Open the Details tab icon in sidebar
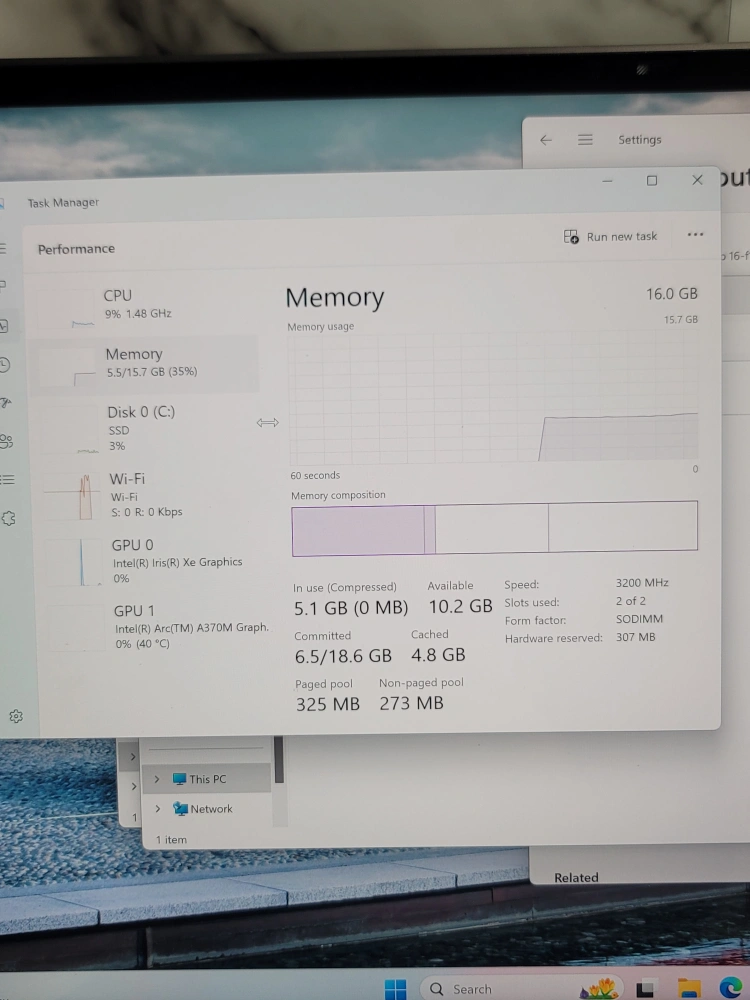 [x=7, y=479]
